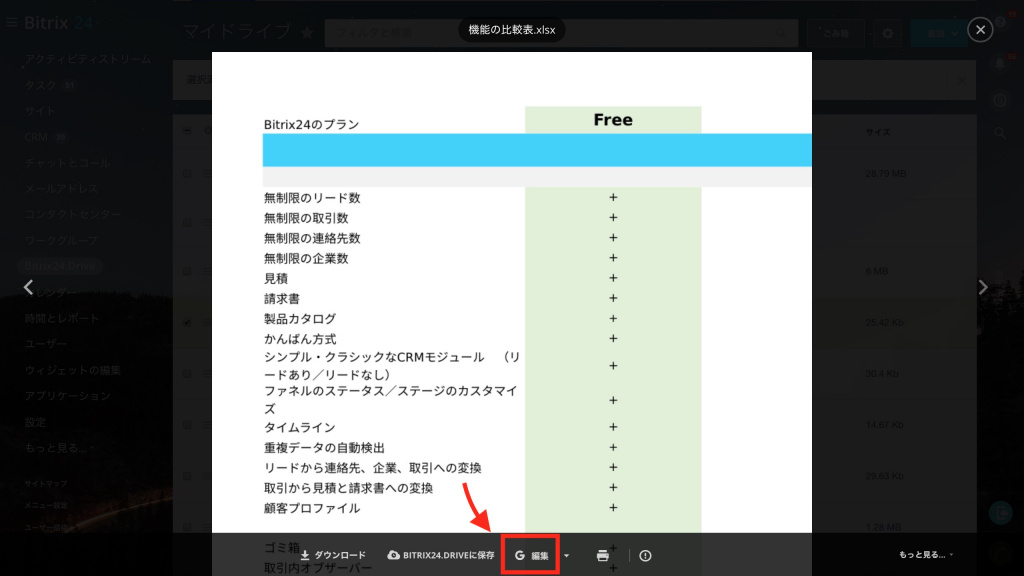Click the file name 機能の比較表.xlsx title

click(511, 30)
